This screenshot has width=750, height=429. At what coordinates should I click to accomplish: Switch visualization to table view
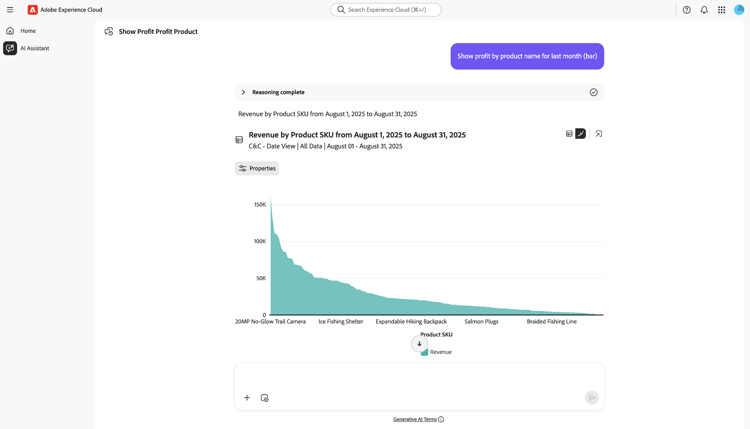(569, 133)
